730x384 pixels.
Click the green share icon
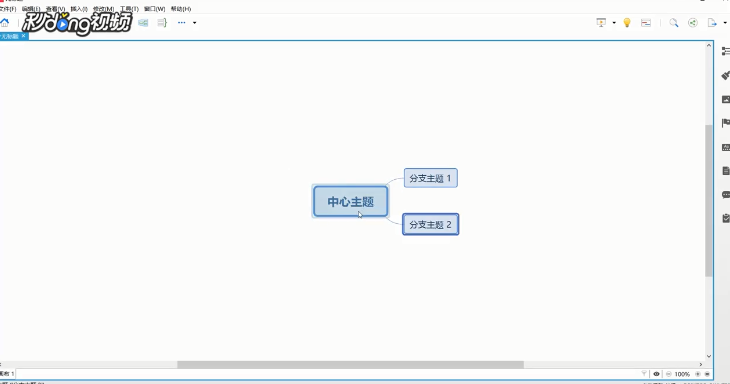(693, 23)
